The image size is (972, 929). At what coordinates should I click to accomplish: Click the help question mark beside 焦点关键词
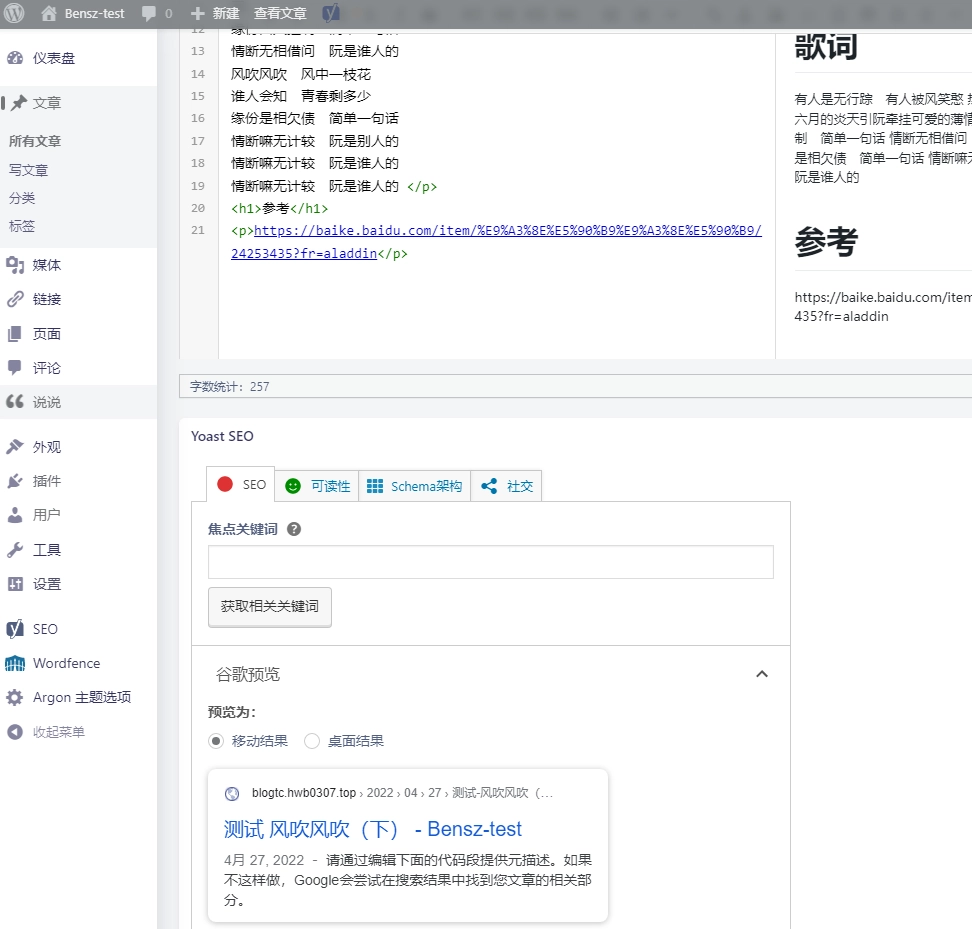294,529
